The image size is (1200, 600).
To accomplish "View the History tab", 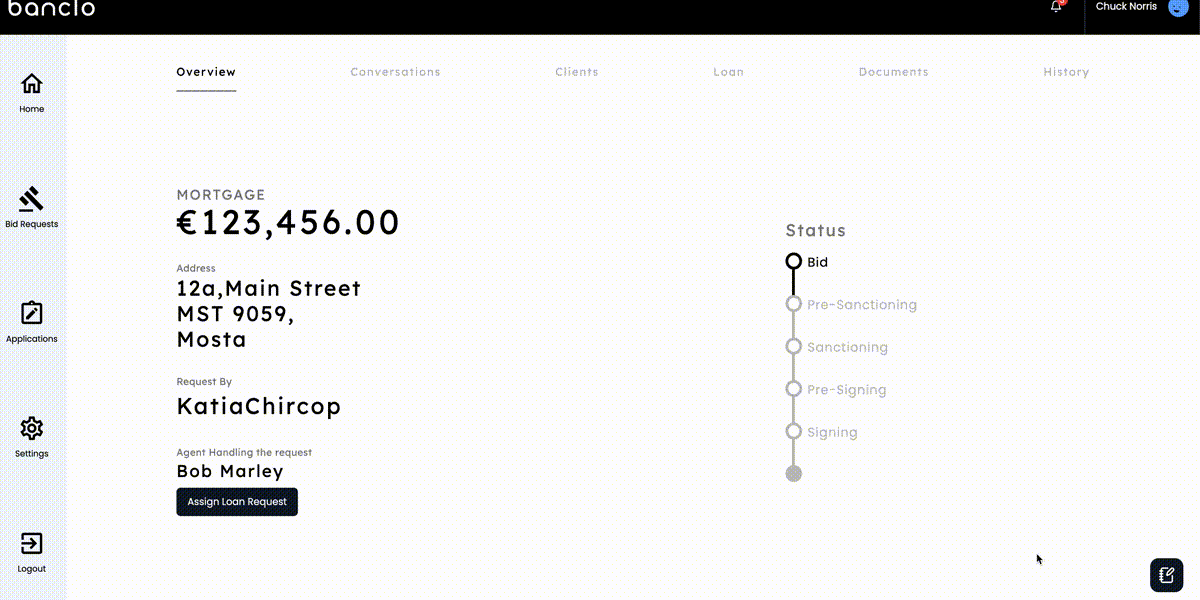I will coord(1066,72).
